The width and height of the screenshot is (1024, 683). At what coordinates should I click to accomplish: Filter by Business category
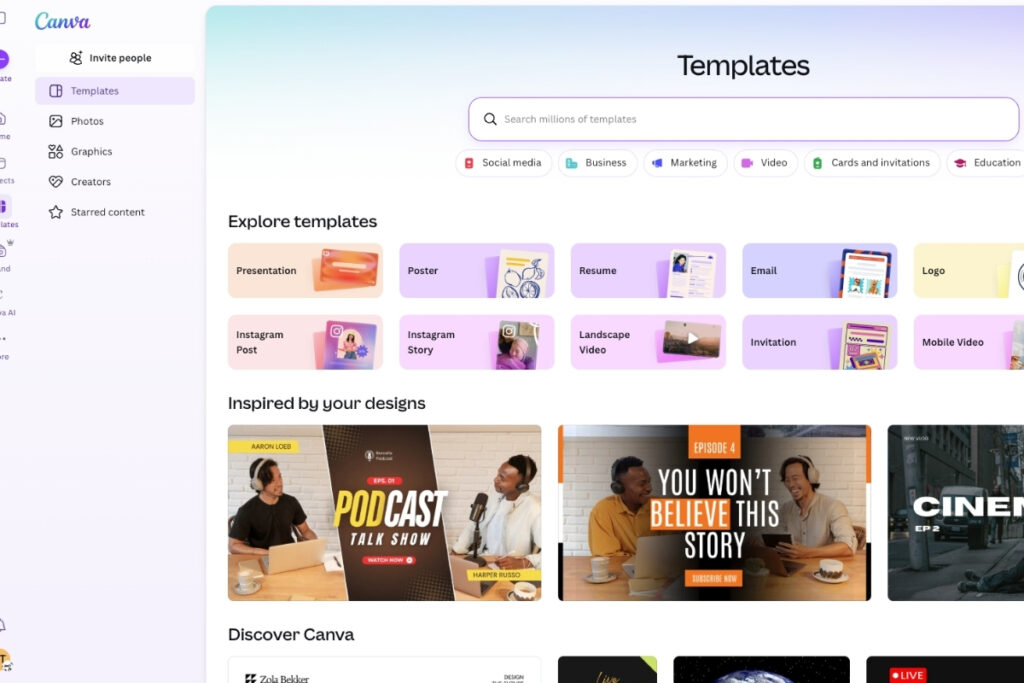(598, 163)
